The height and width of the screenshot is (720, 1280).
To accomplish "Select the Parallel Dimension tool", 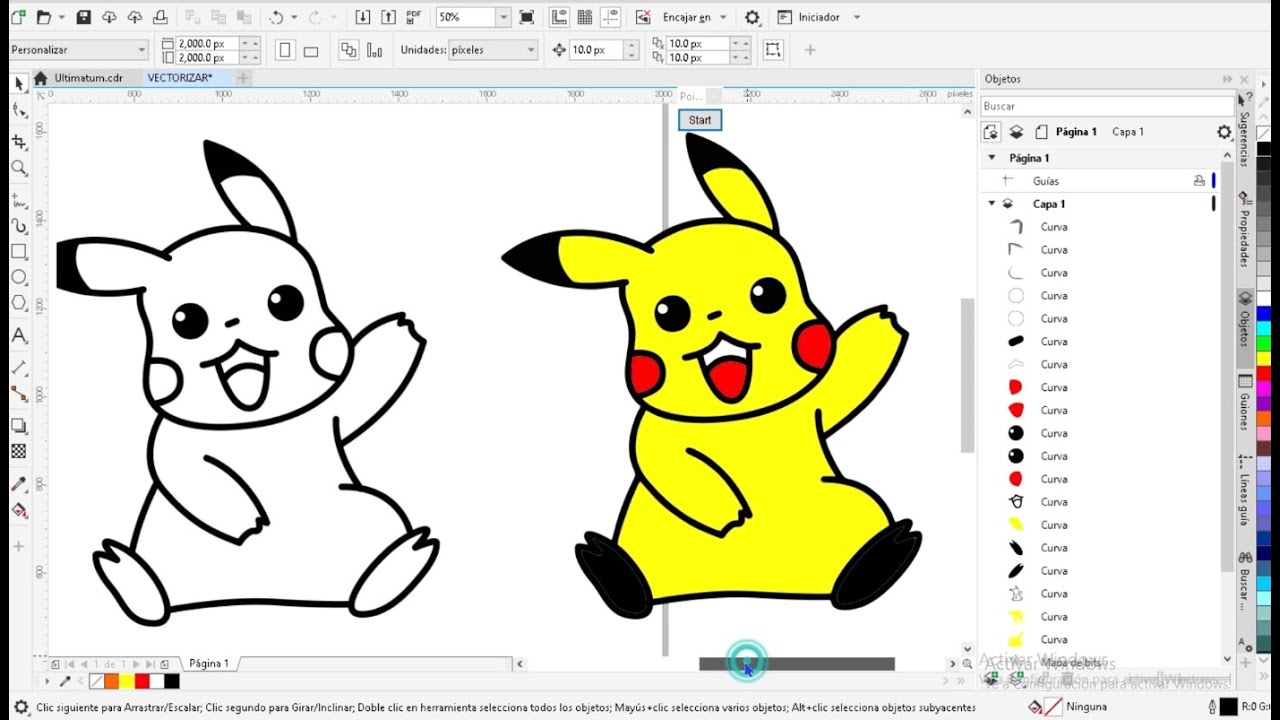I will (x=19, y=368).
